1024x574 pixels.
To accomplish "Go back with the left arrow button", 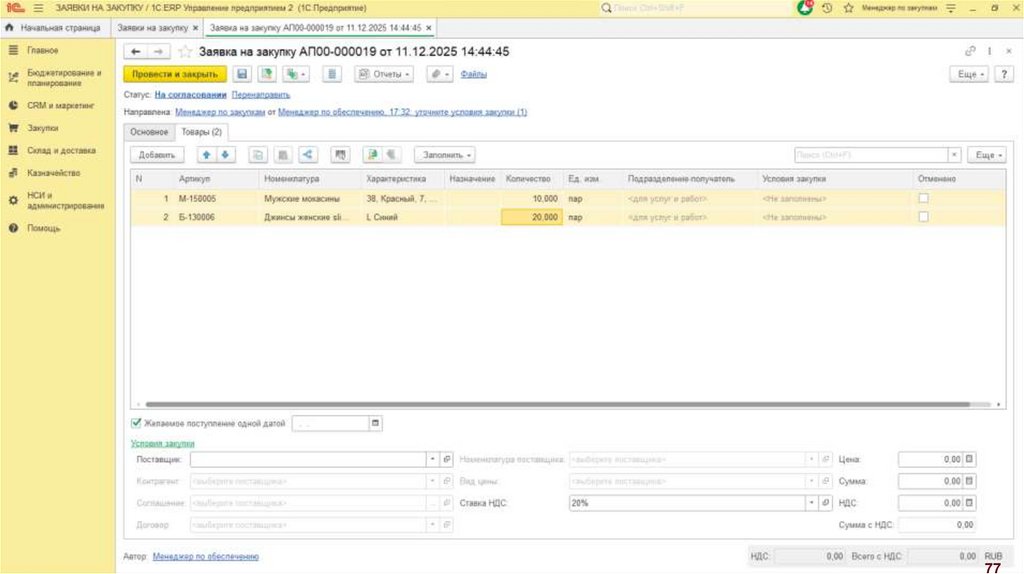I will [x=136, y=52].
